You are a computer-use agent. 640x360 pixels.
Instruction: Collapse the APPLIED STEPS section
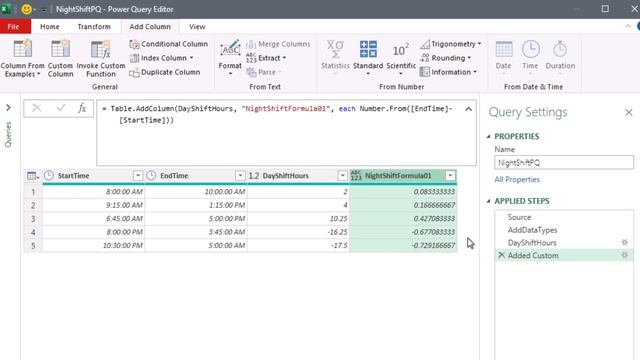pyautogui.click(x=489, y=201)
